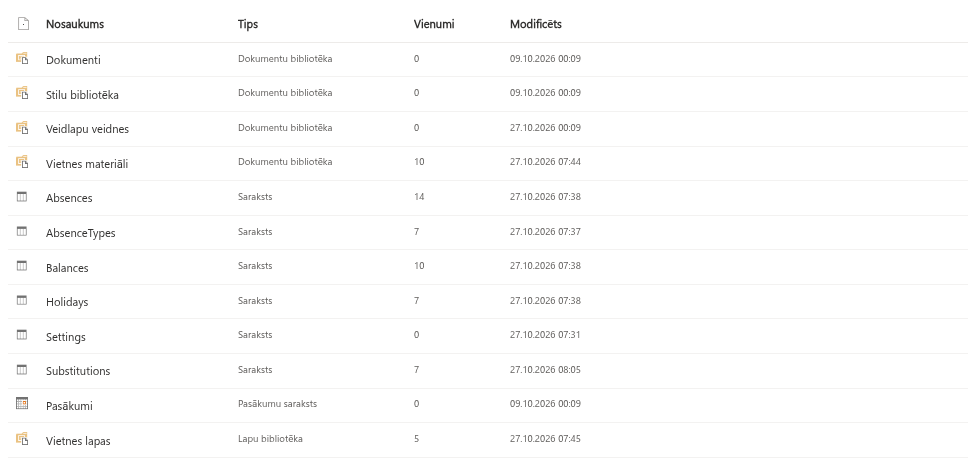Viewport: 968px width, 465px height.
Task: Click 'Saraksts' type in Holidays row
Action: tap(255, 301)
